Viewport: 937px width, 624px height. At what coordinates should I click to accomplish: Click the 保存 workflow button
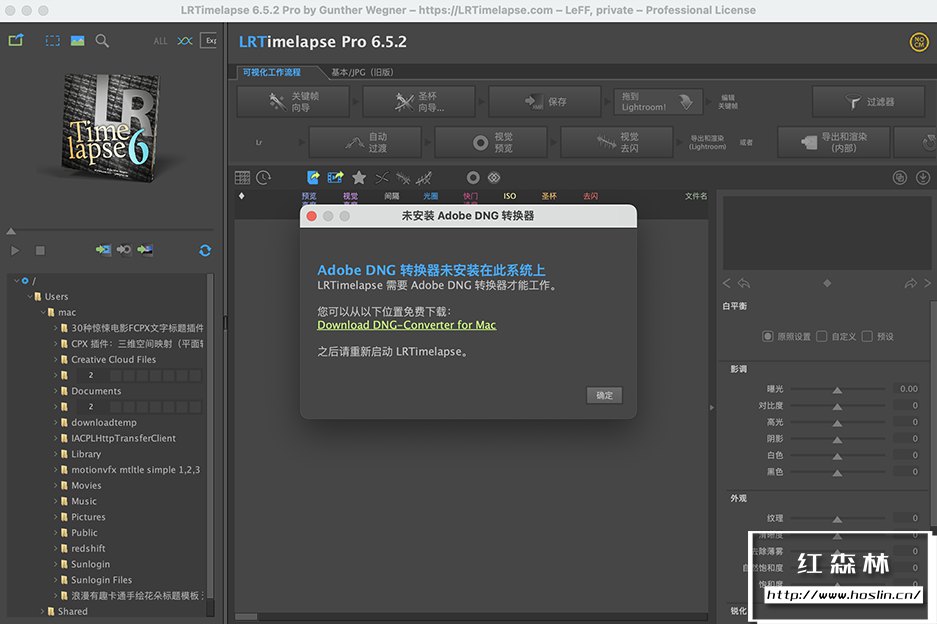pos(545,102)
